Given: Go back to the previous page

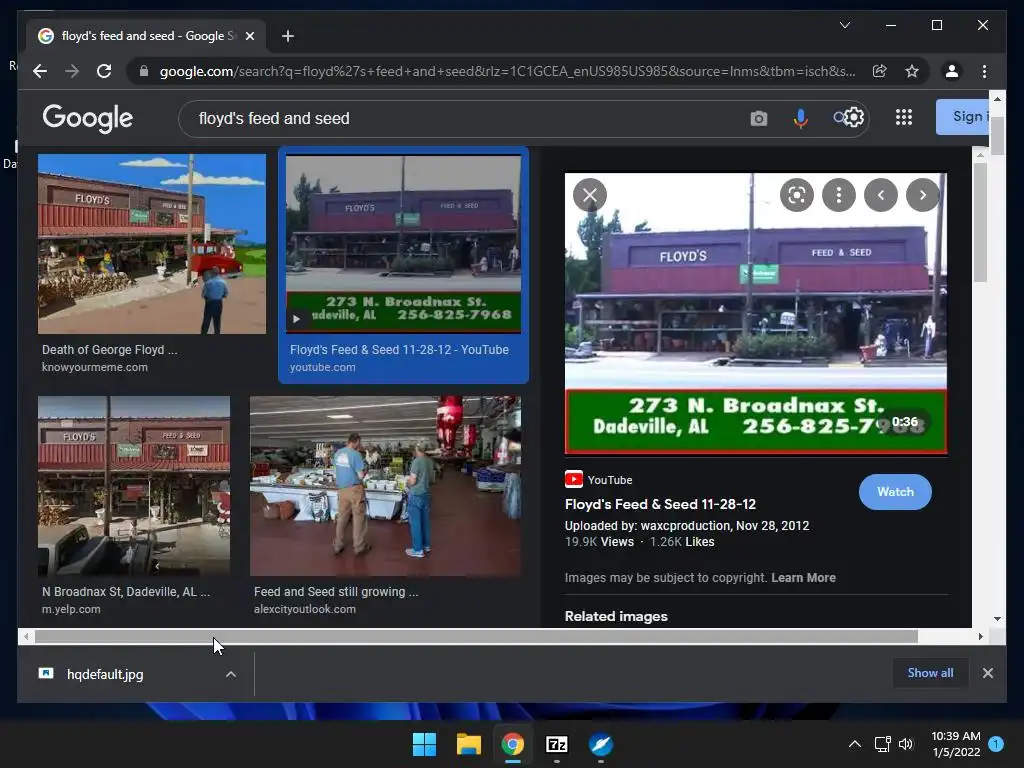Looking at the screenshot, I should click(40, 71).
